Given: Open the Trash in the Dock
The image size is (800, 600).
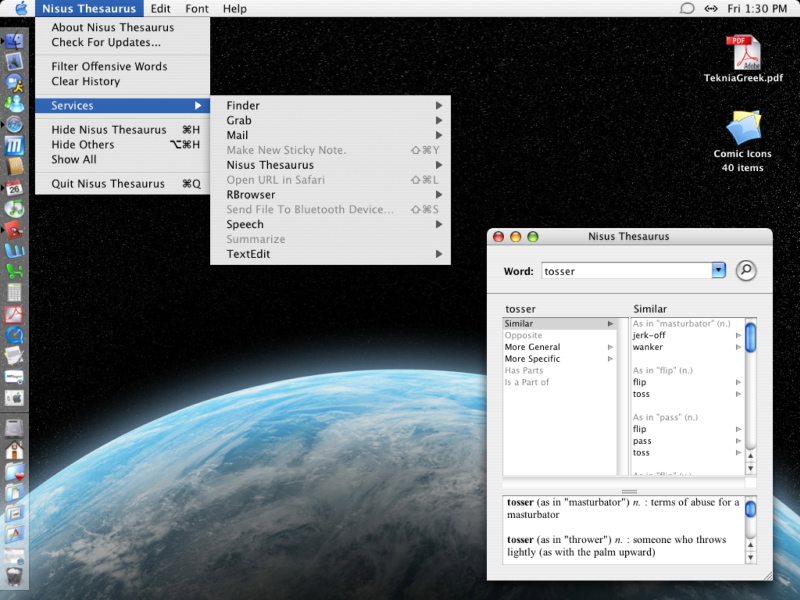Looking at the screenshot, I should (x=14, y=577).
